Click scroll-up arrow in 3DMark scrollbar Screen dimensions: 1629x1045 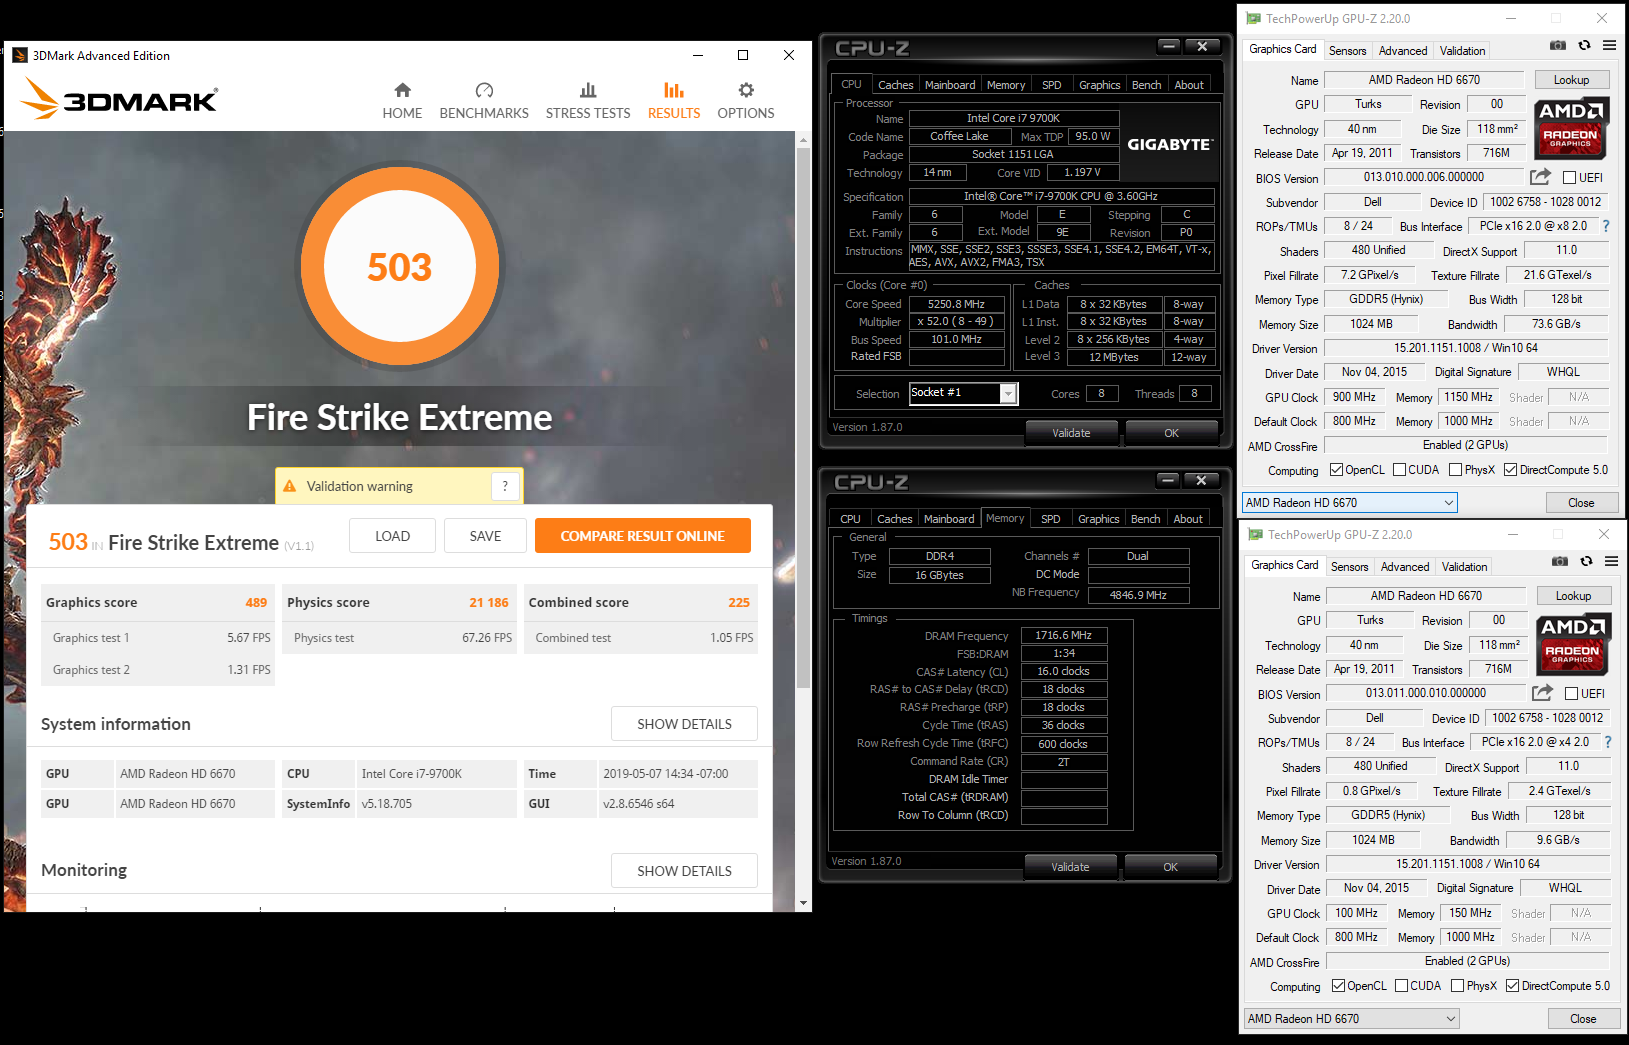[803, 140]
